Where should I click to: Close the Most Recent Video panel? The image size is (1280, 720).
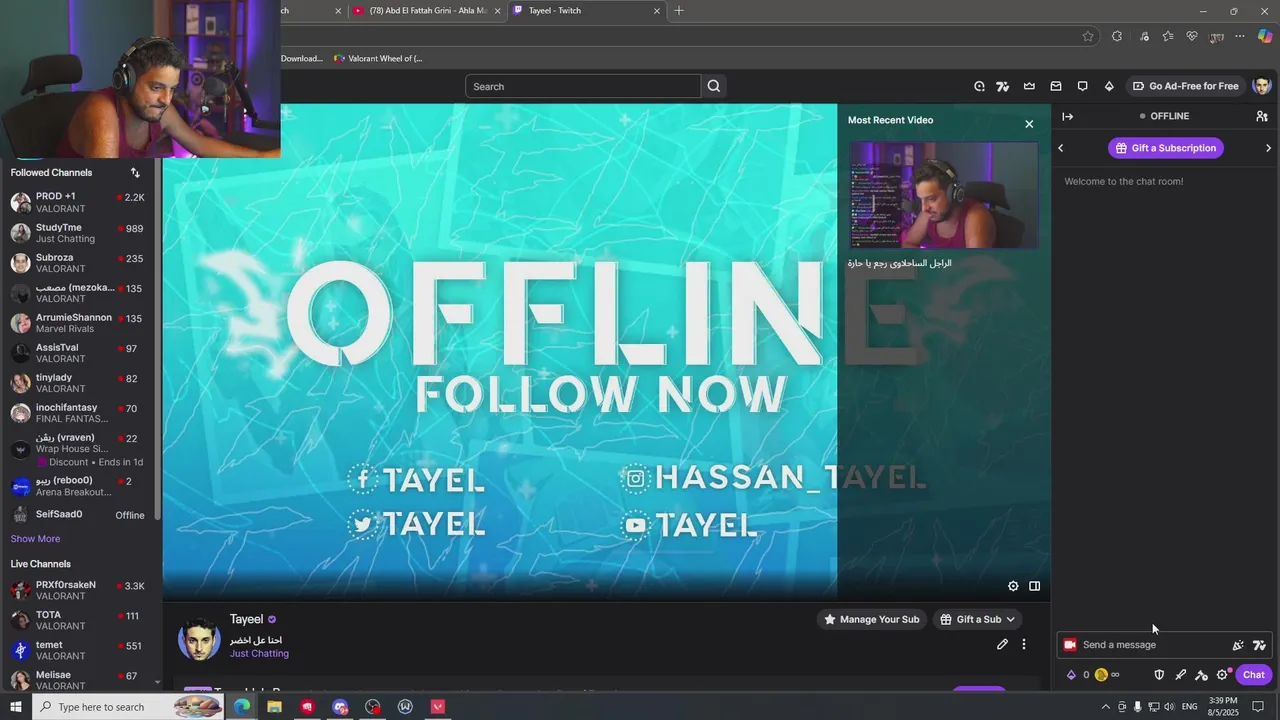point(1029,124)
